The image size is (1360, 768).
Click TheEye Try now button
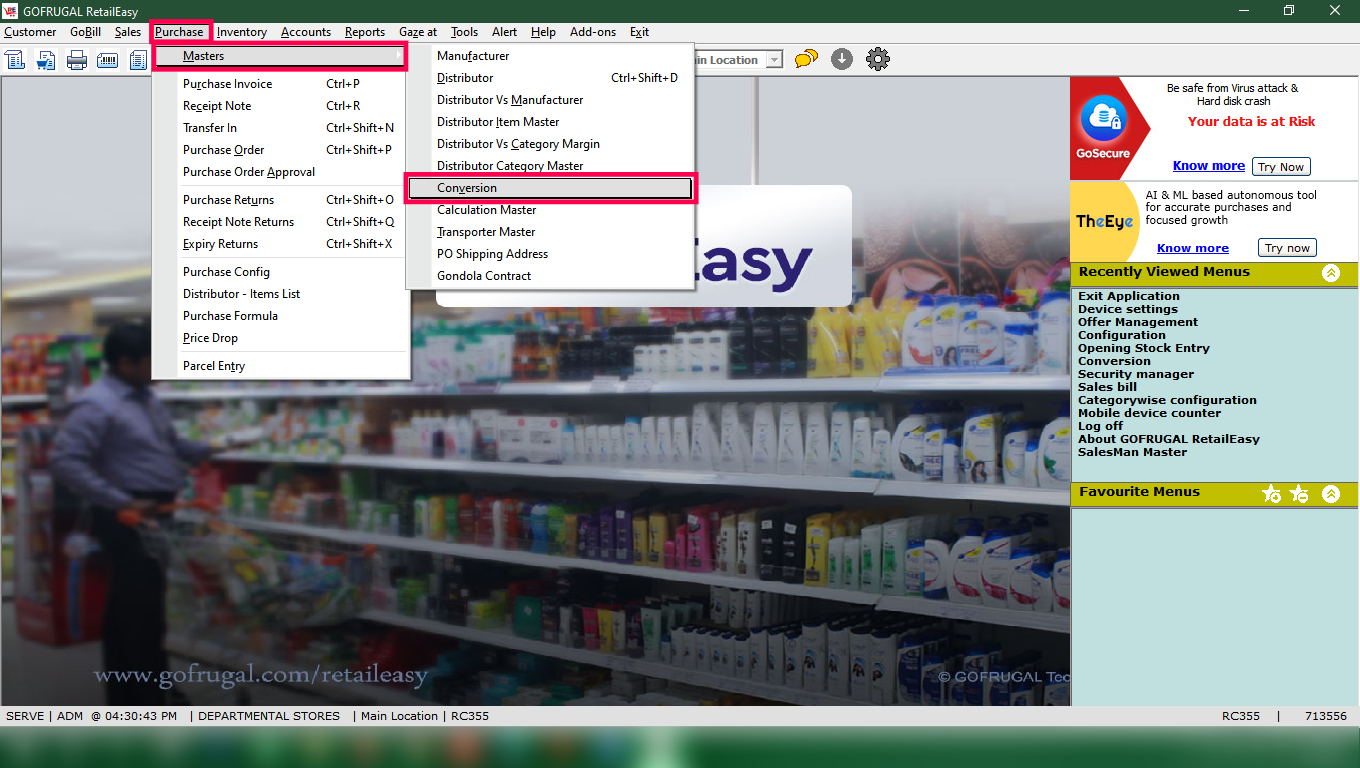[1287, 248]
